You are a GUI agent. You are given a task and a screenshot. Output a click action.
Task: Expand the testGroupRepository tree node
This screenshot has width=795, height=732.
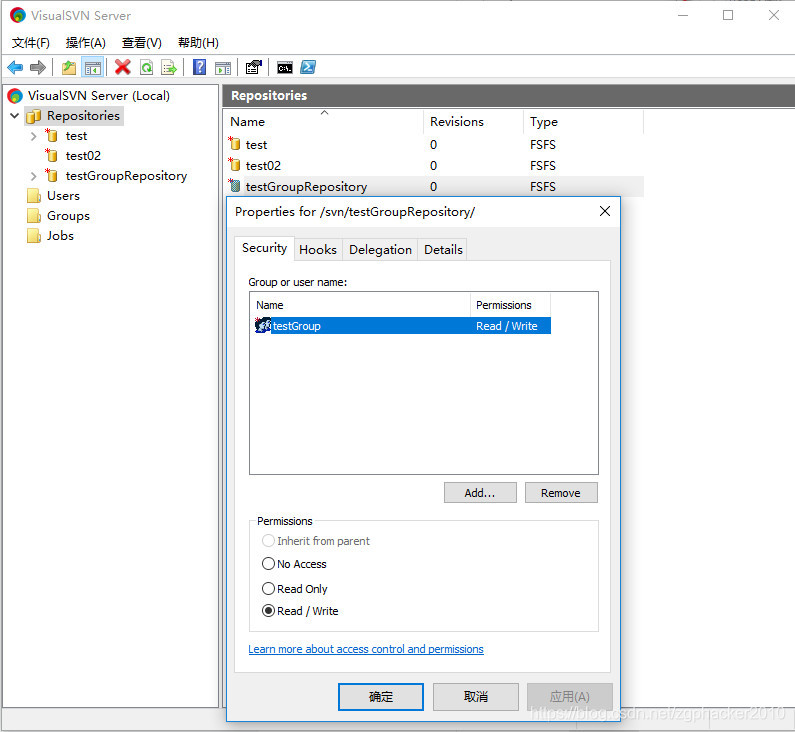coord(33,176)
